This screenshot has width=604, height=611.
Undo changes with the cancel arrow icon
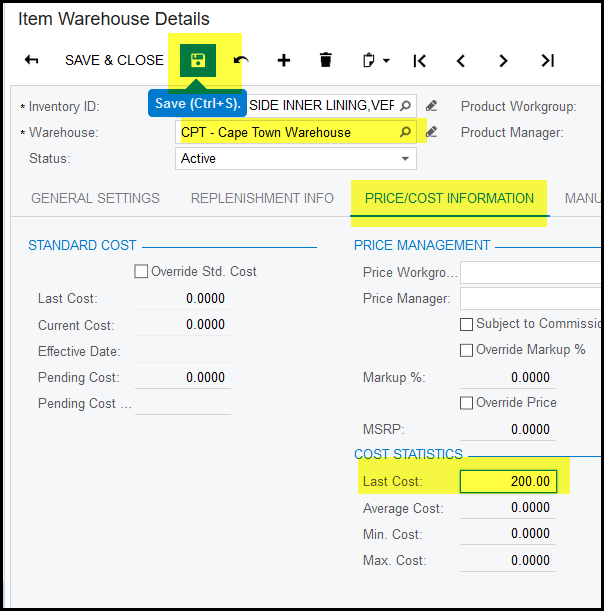pos(241,60)
